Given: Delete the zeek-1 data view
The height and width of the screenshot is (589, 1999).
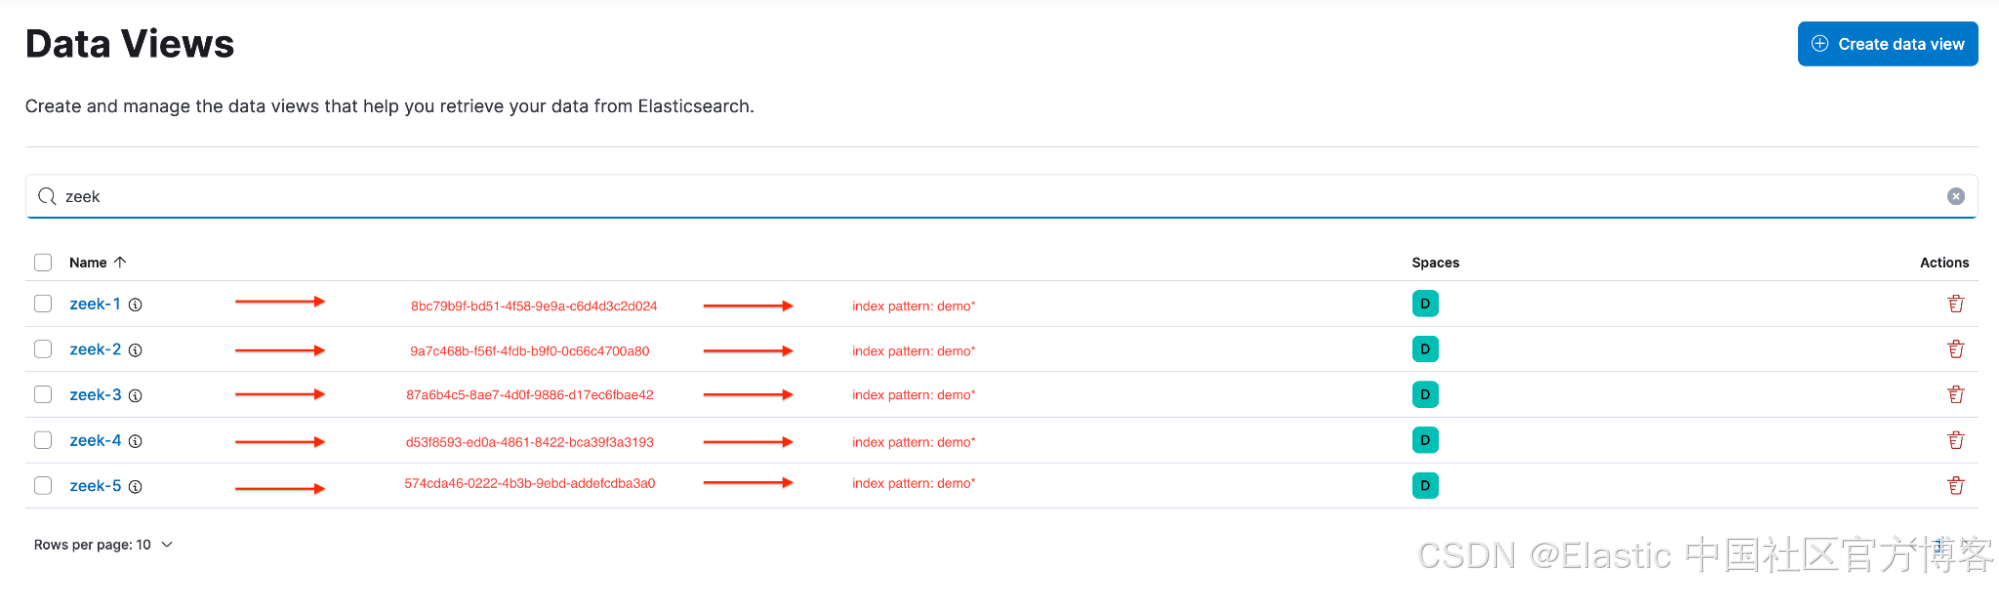Looking at the screenshot, I should coord(1955,304).
